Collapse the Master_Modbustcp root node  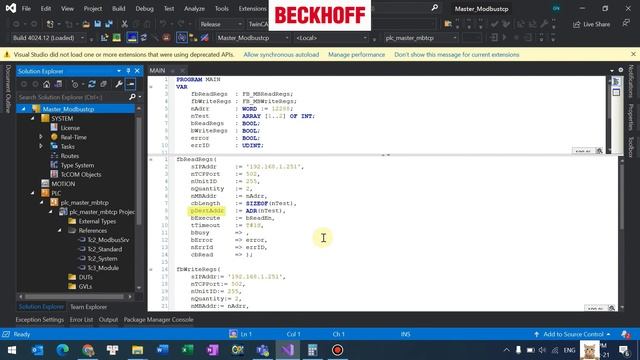point(23,109)
